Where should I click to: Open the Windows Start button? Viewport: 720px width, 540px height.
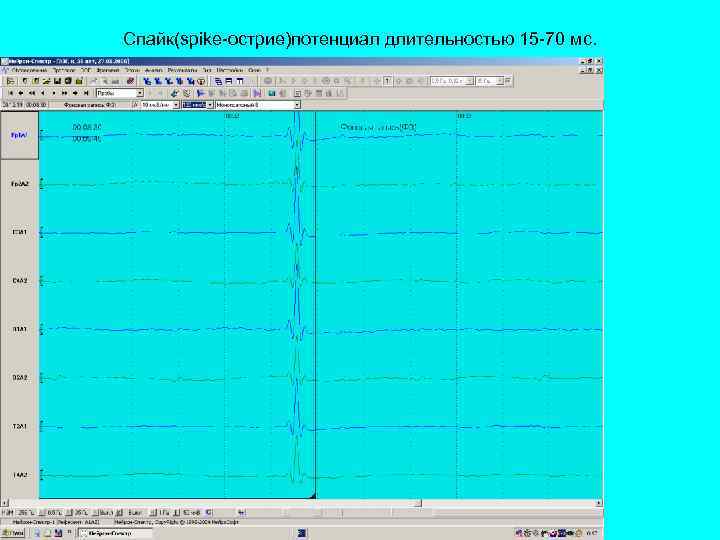tap(13, 534)
